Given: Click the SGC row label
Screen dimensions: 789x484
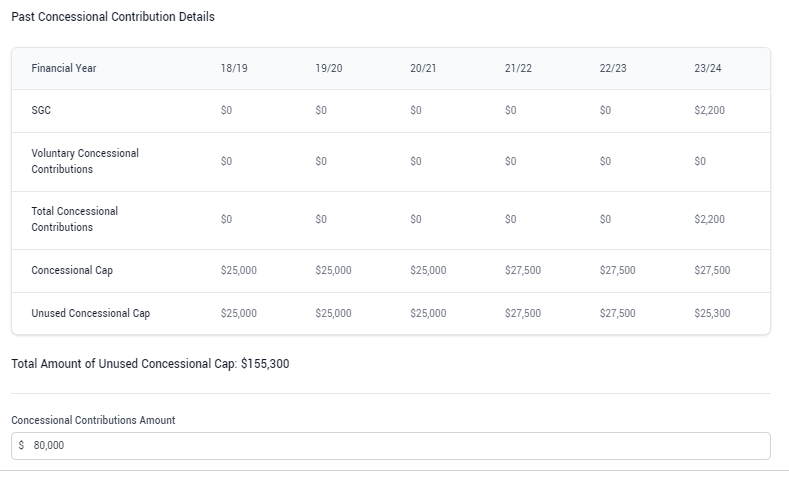Looking at the screenshot, I should (41, 110).
